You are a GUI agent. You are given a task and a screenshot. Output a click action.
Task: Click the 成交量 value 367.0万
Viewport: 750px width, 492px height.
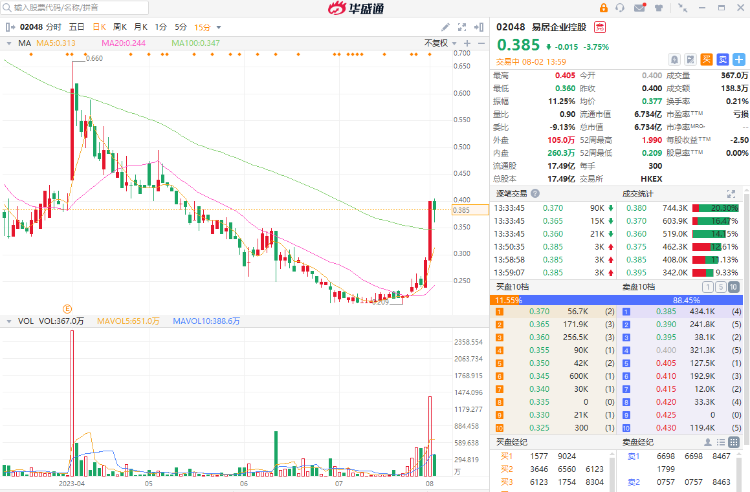click(735, 76)
